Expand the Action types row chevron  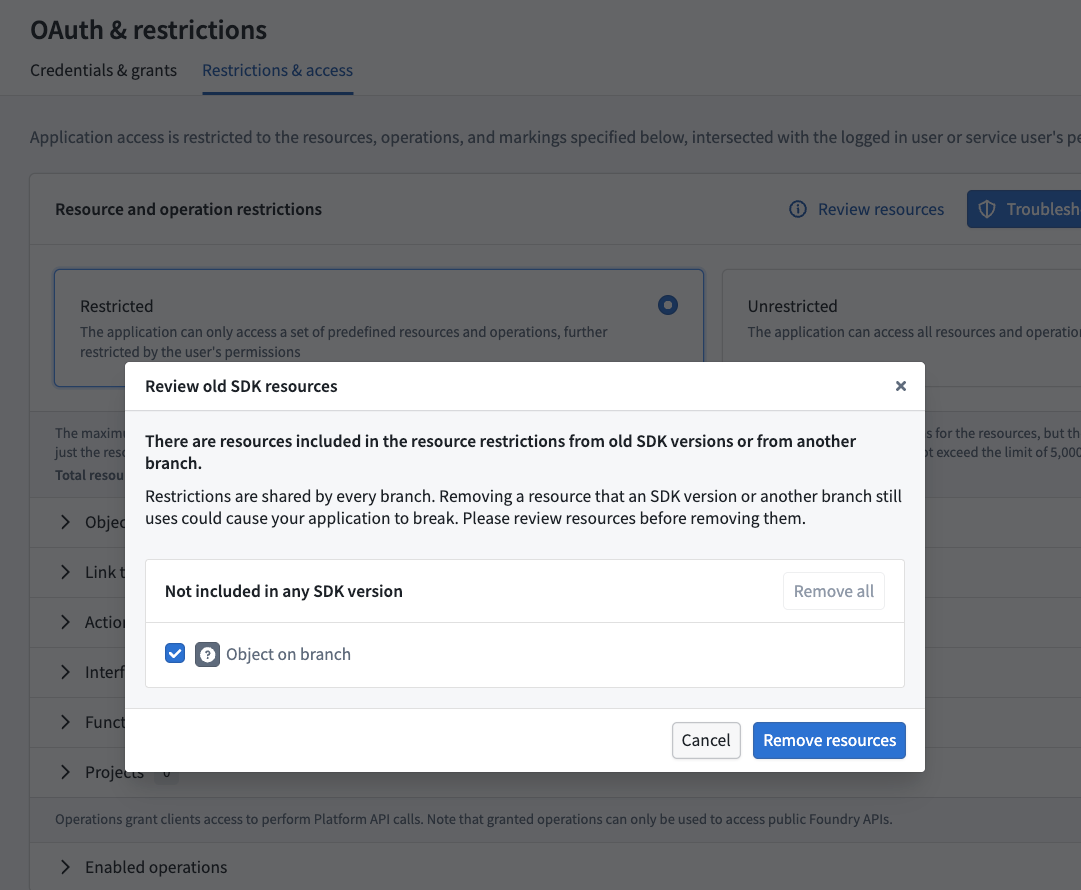65,622
